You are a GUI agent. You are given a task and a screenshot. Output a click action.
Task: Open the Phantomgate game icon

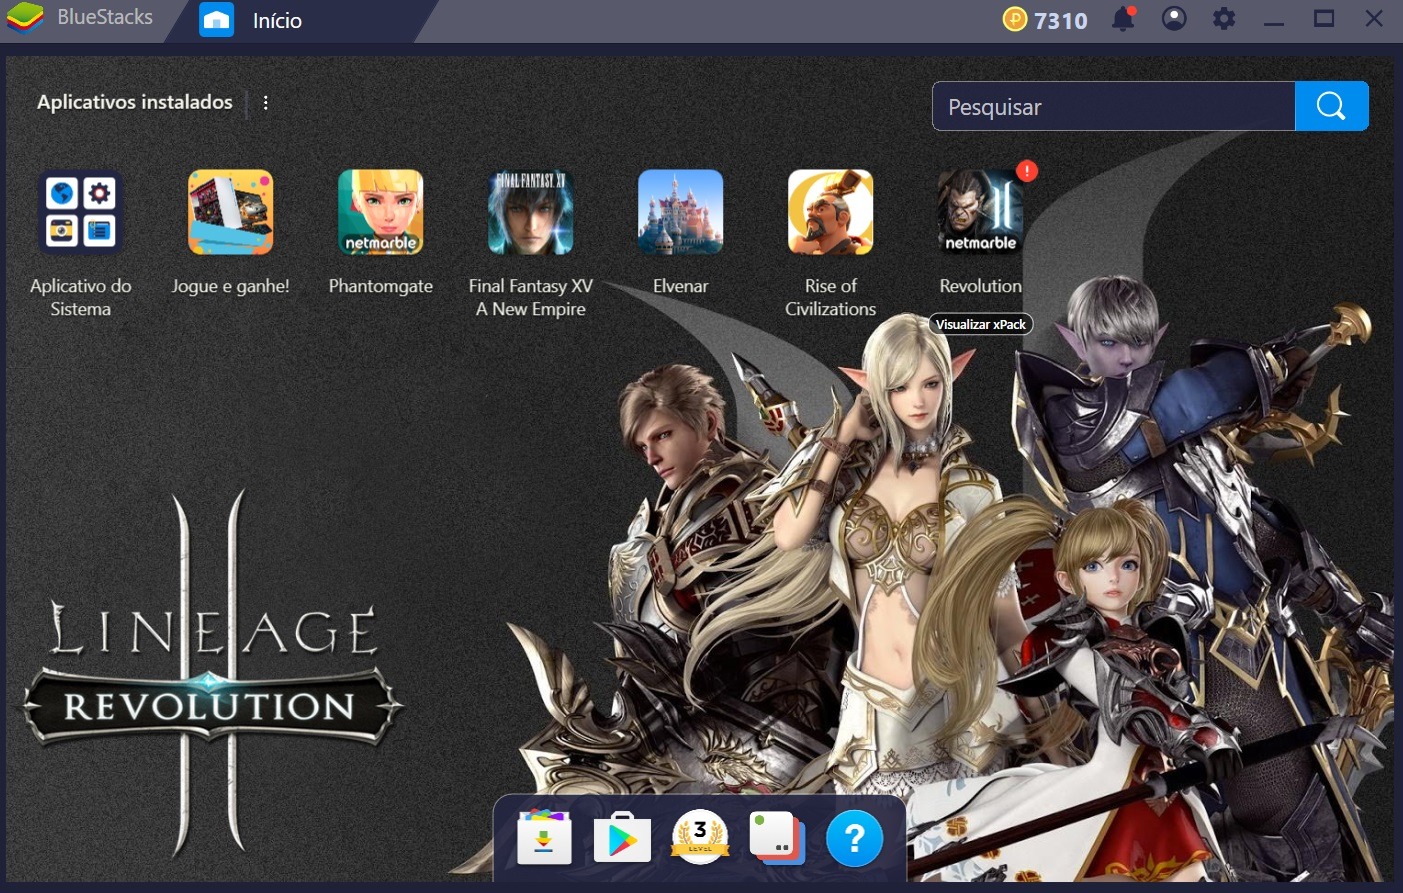pos(381,212)
